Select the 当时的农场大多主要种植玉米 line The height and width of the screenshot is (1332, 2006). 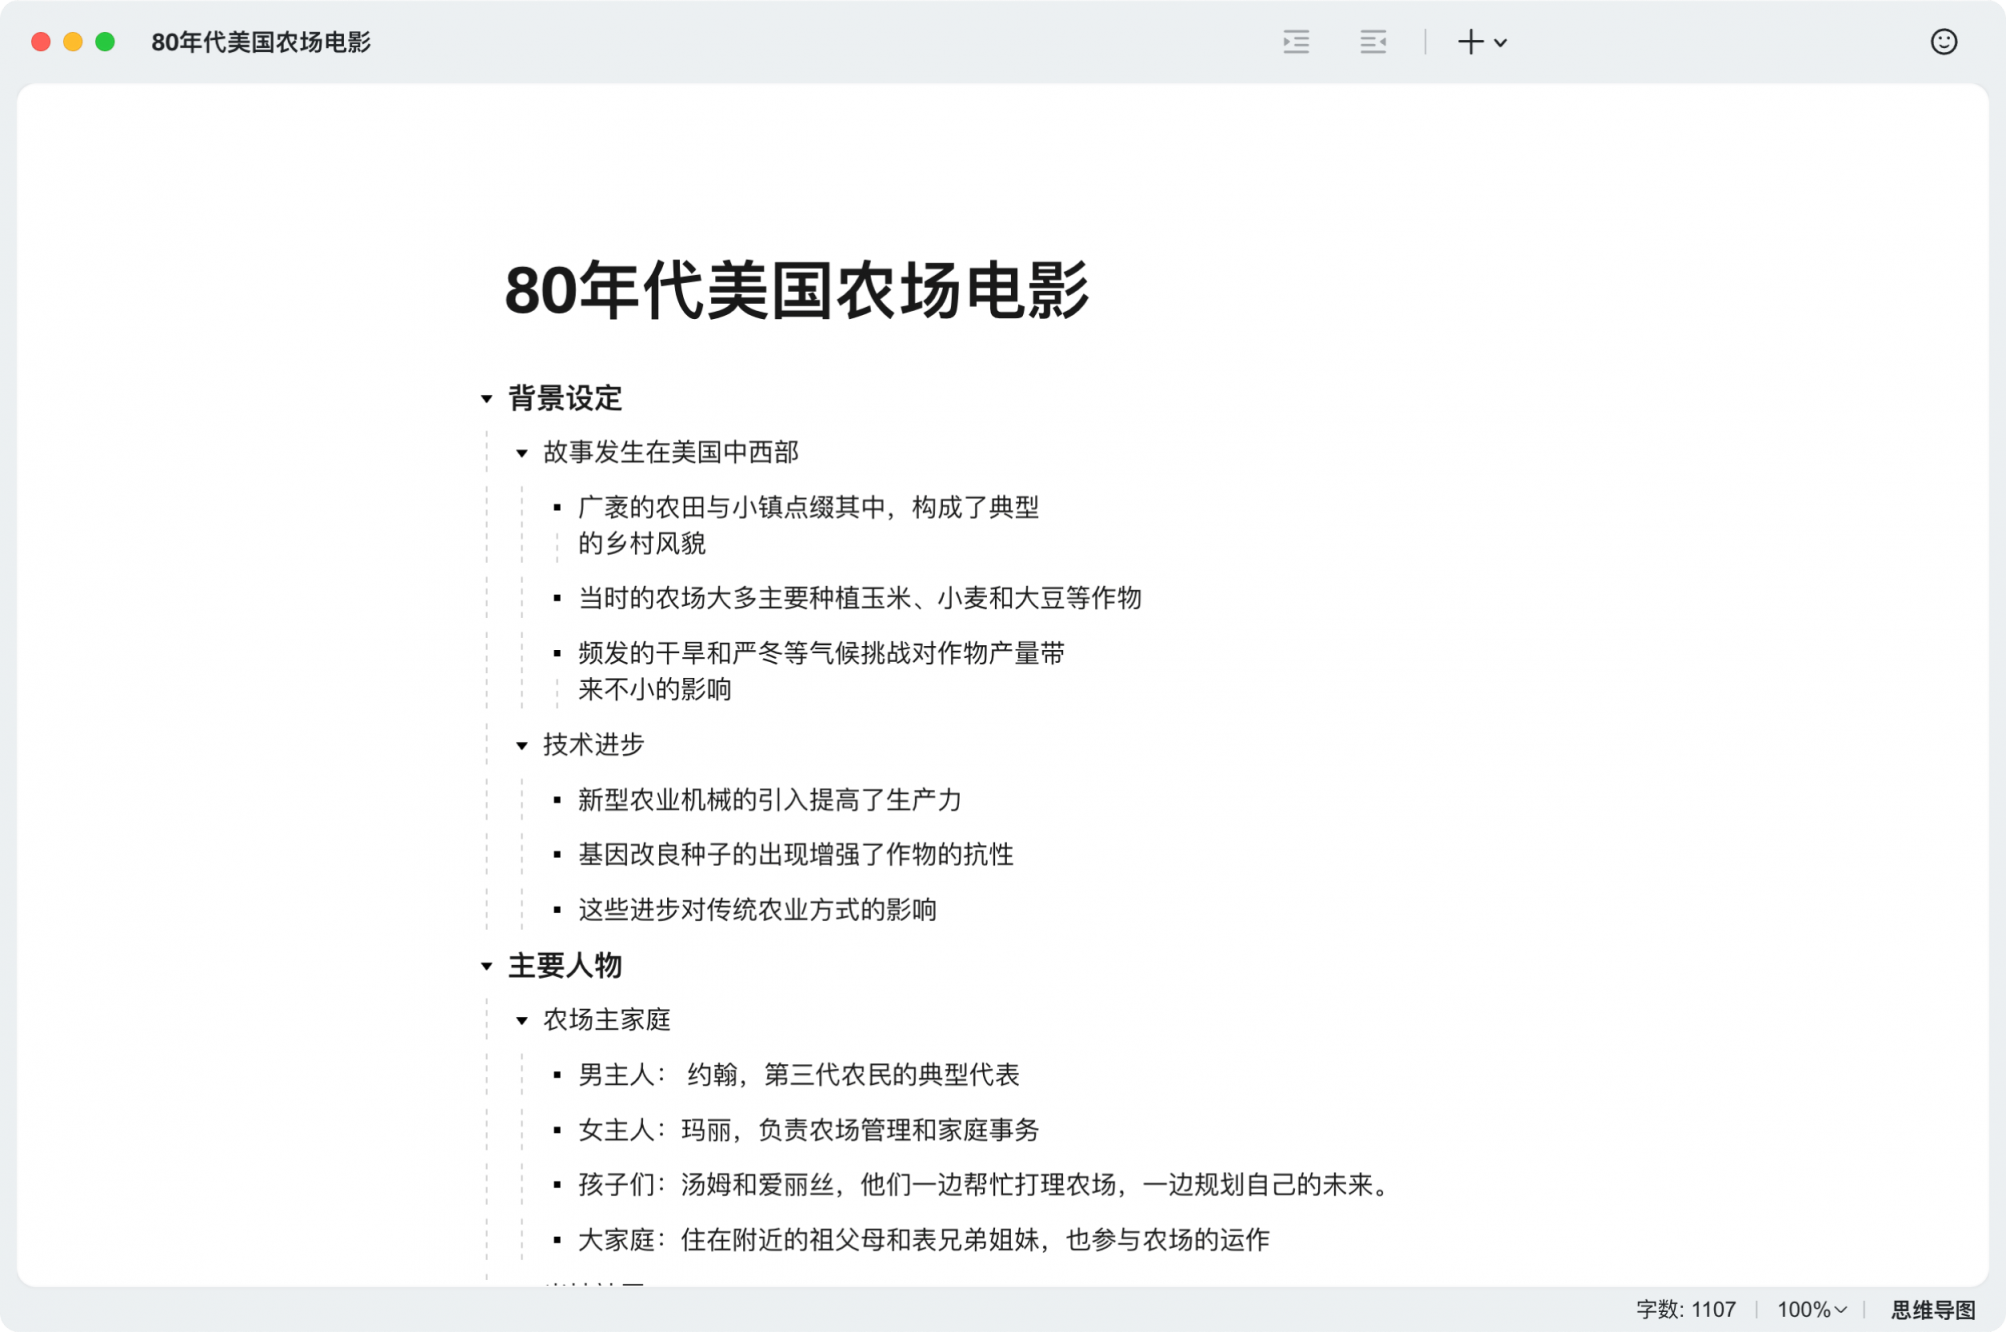pos(859,598)
